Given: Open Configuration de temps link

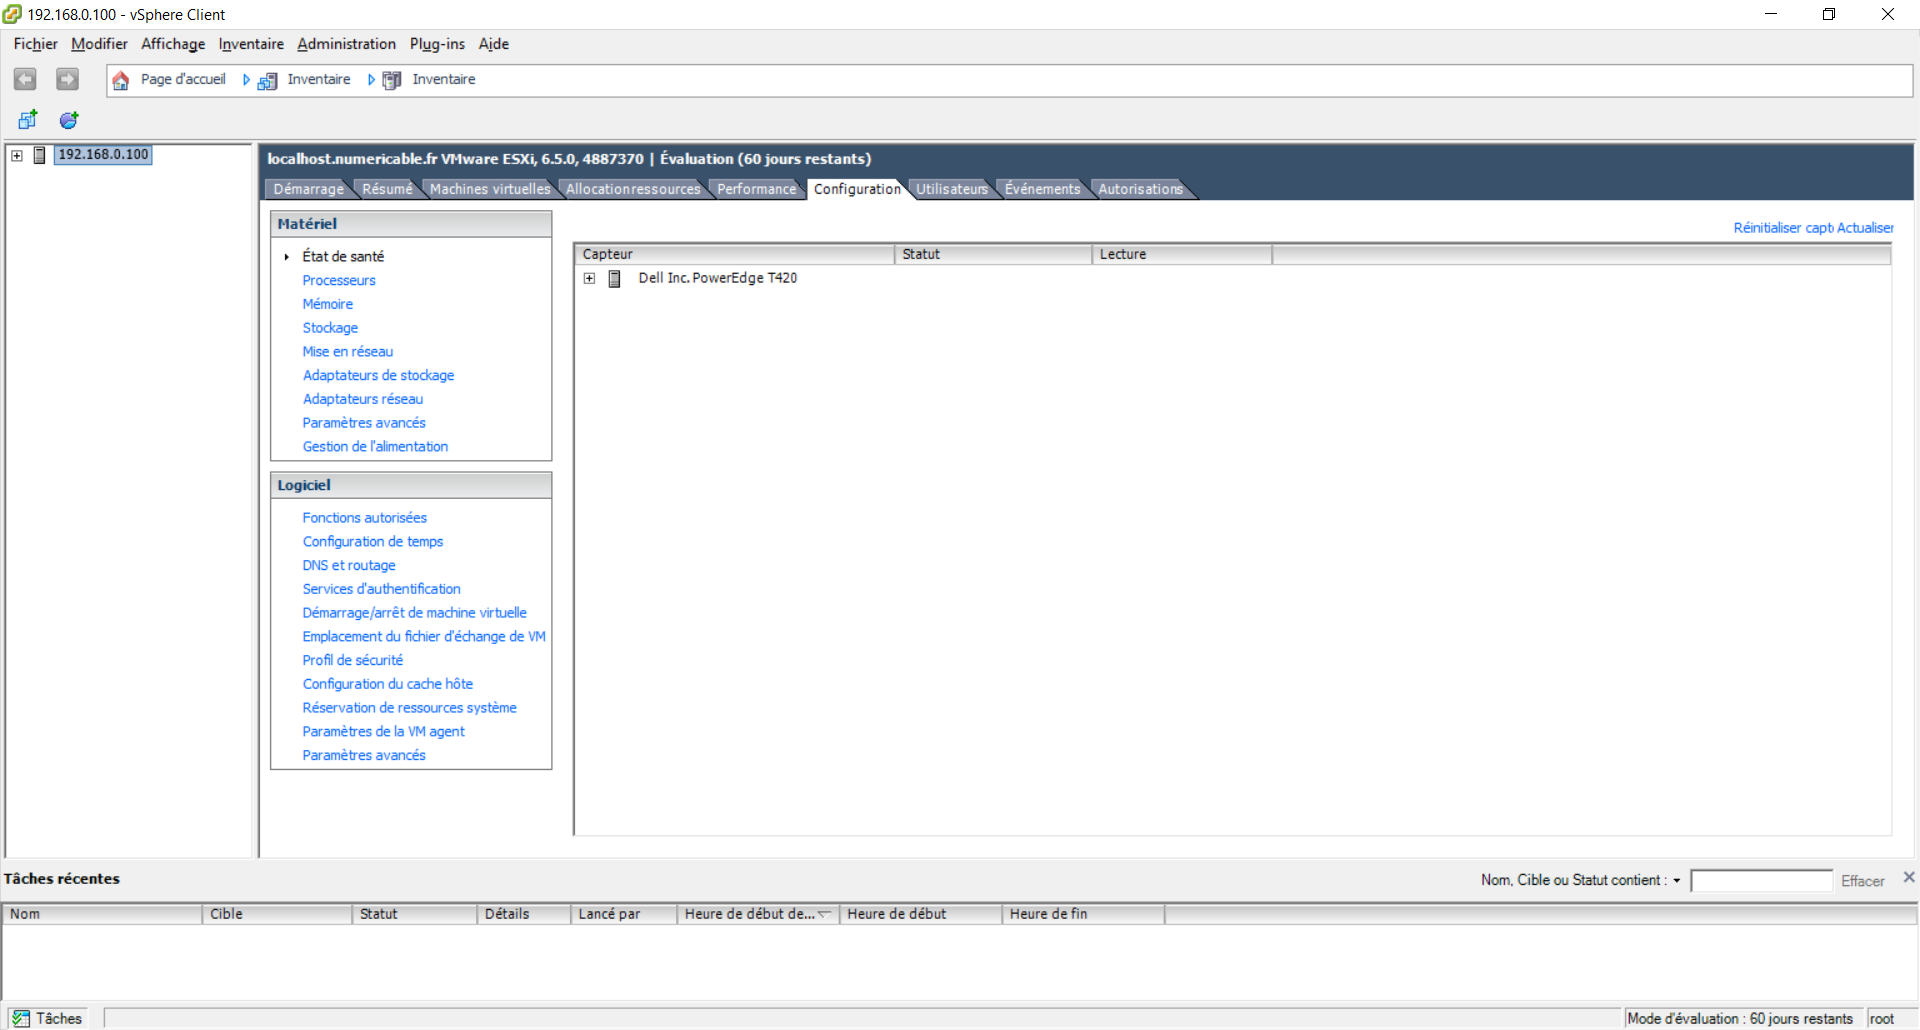Looking at the screenshot, I should pyautogui.click(x=372, y=542).
